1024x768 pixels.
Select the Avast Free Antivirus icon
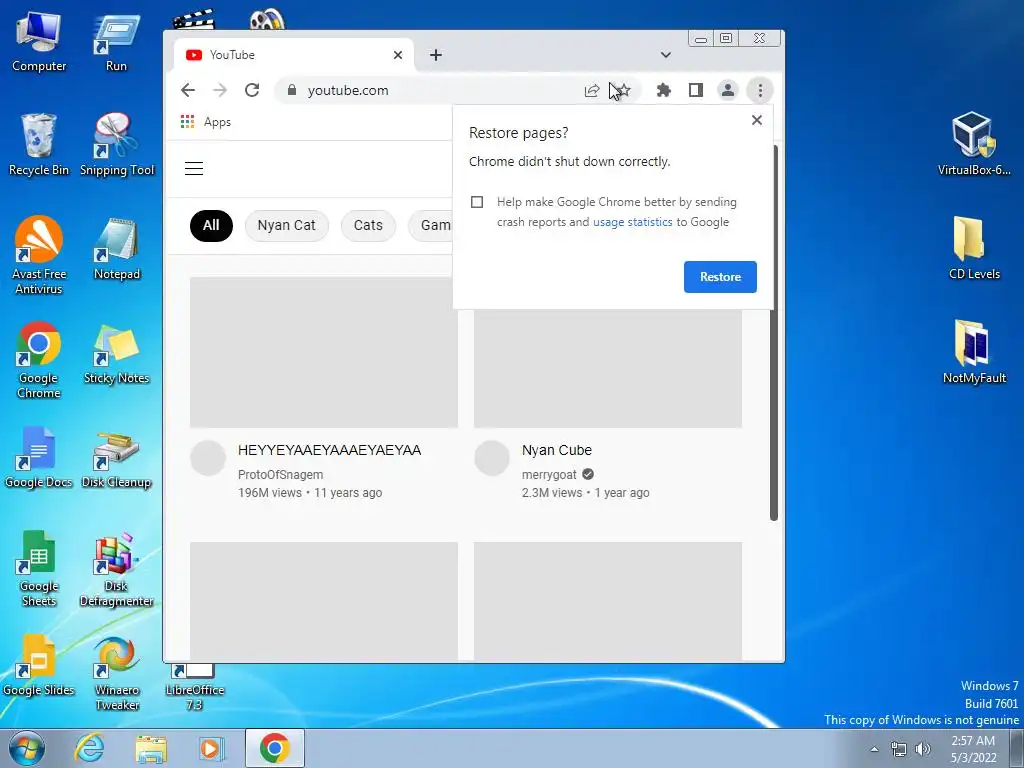(x=39, y=256)
